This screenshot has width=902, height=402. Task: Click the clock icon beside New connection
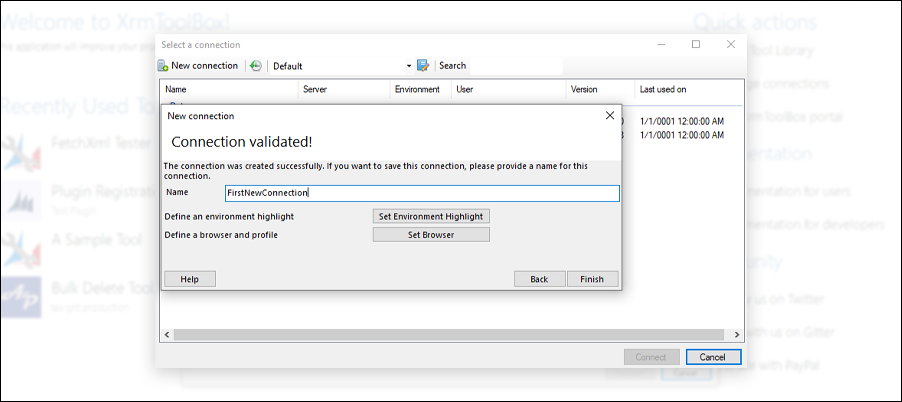[x=256, y=66]
